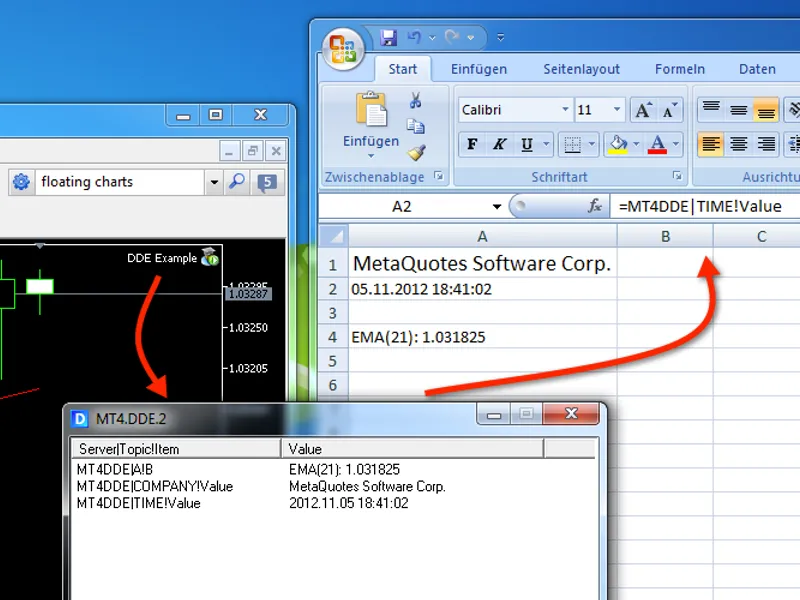Copy selection with the copy icon
This screenshot has width=800, height=600.
(416, 126)
